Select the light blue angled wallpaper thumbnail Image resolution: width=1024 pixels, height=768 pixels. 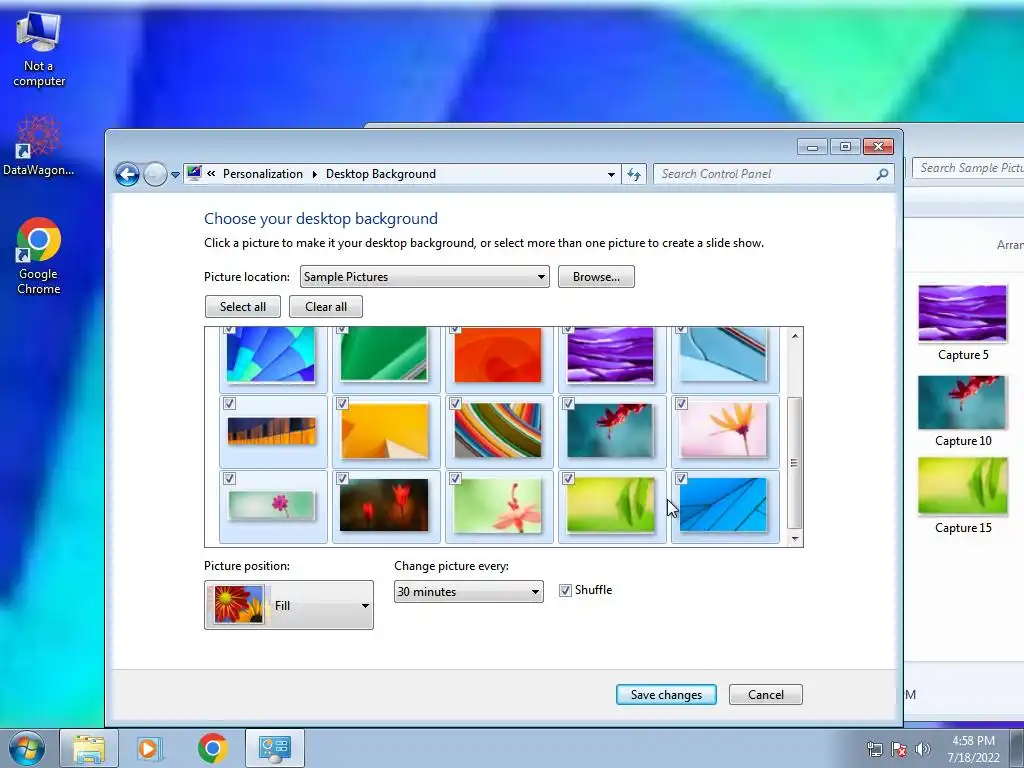tap(723, 355)
